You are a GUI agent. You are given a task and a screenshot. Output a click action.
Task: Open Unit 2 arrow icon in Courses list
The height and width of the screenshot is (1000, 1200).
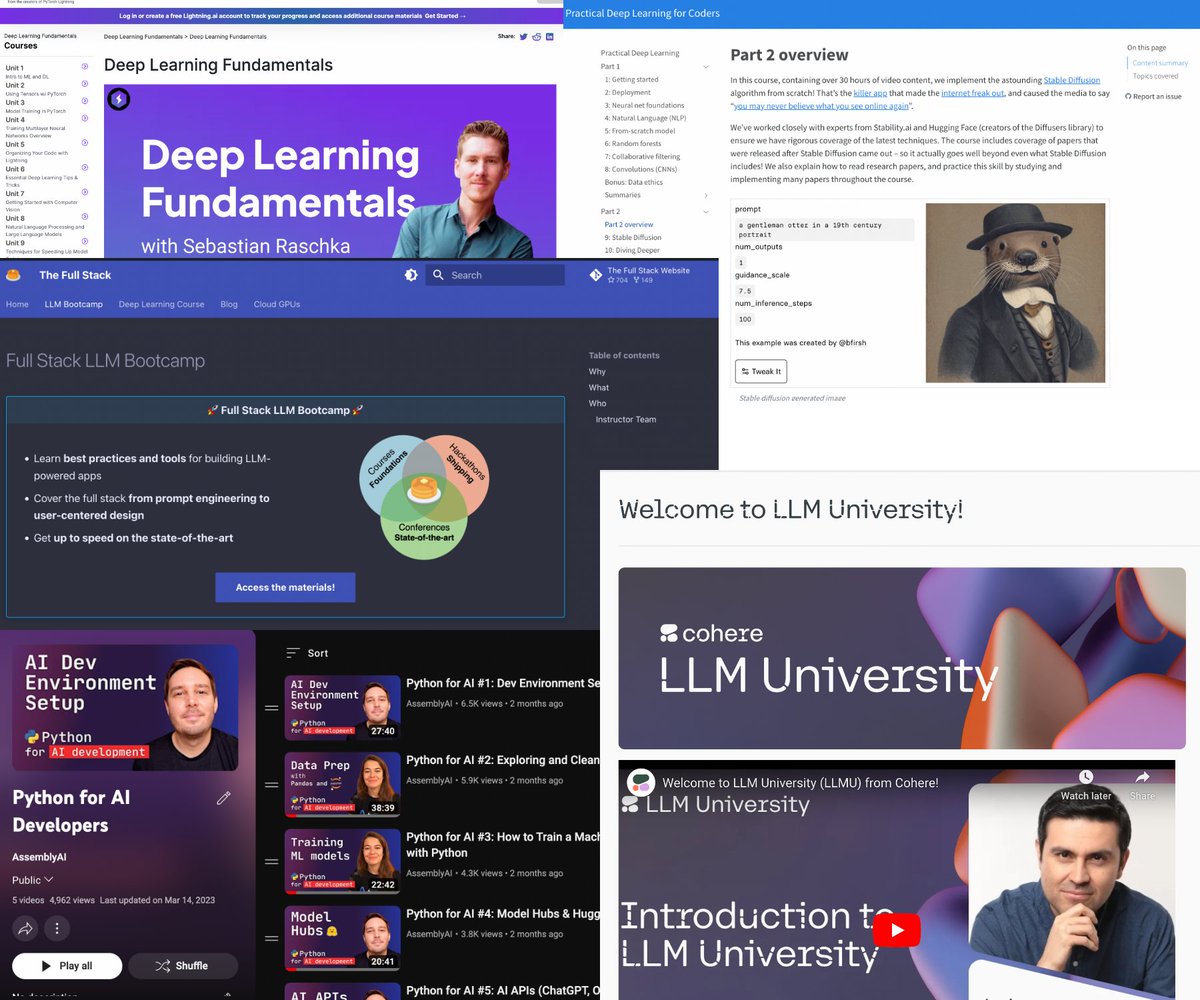(x=85, y=85)
